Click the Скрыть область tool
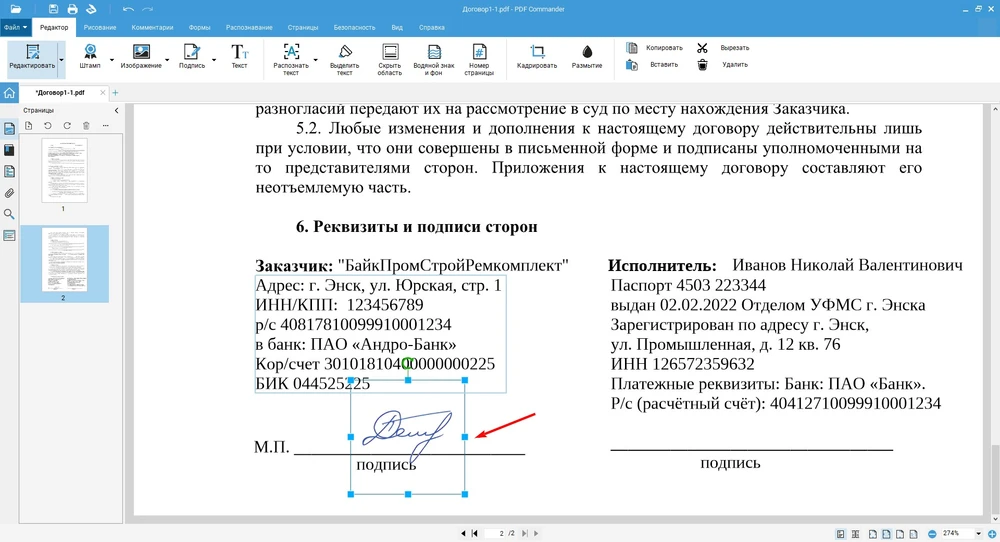This screenshot has height=542, width=1000. pyautogui.click(x=390, y=59)
